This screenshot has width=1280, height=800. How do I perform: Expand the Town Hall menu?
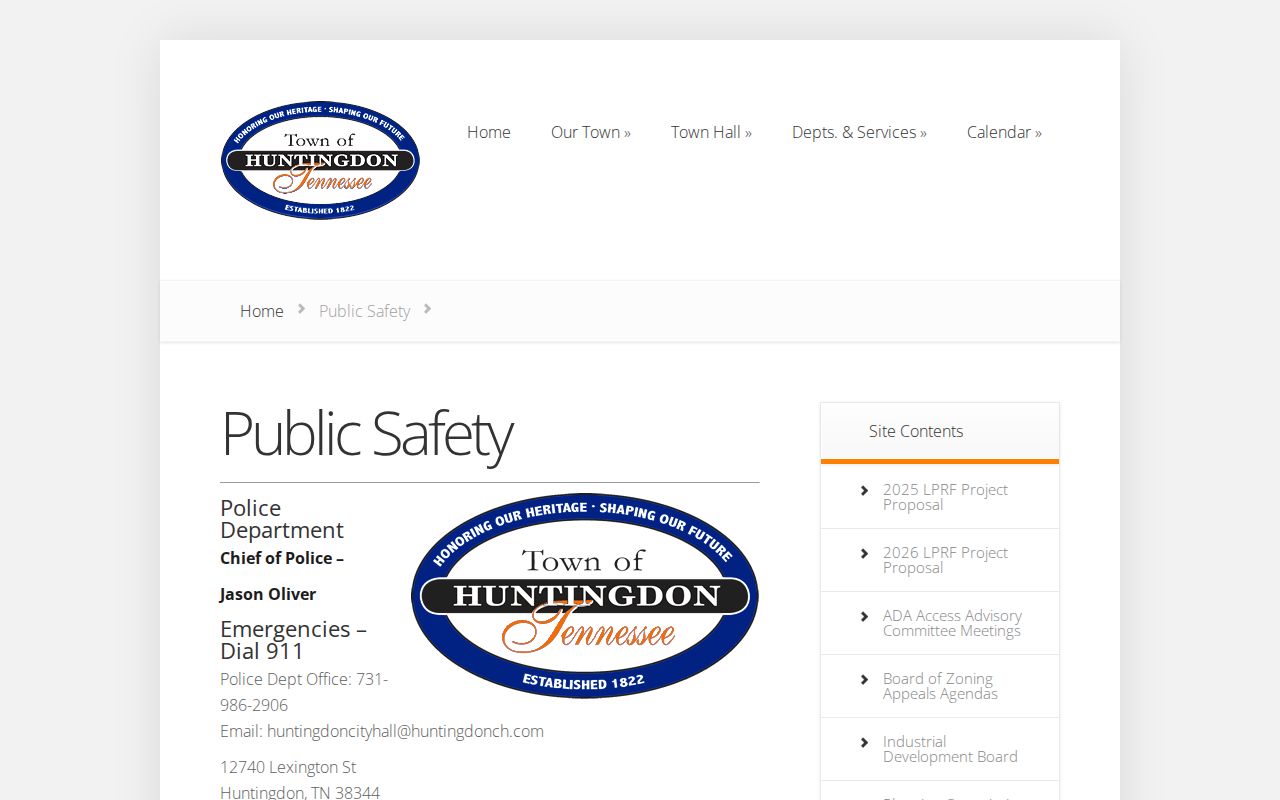point(711,132)
